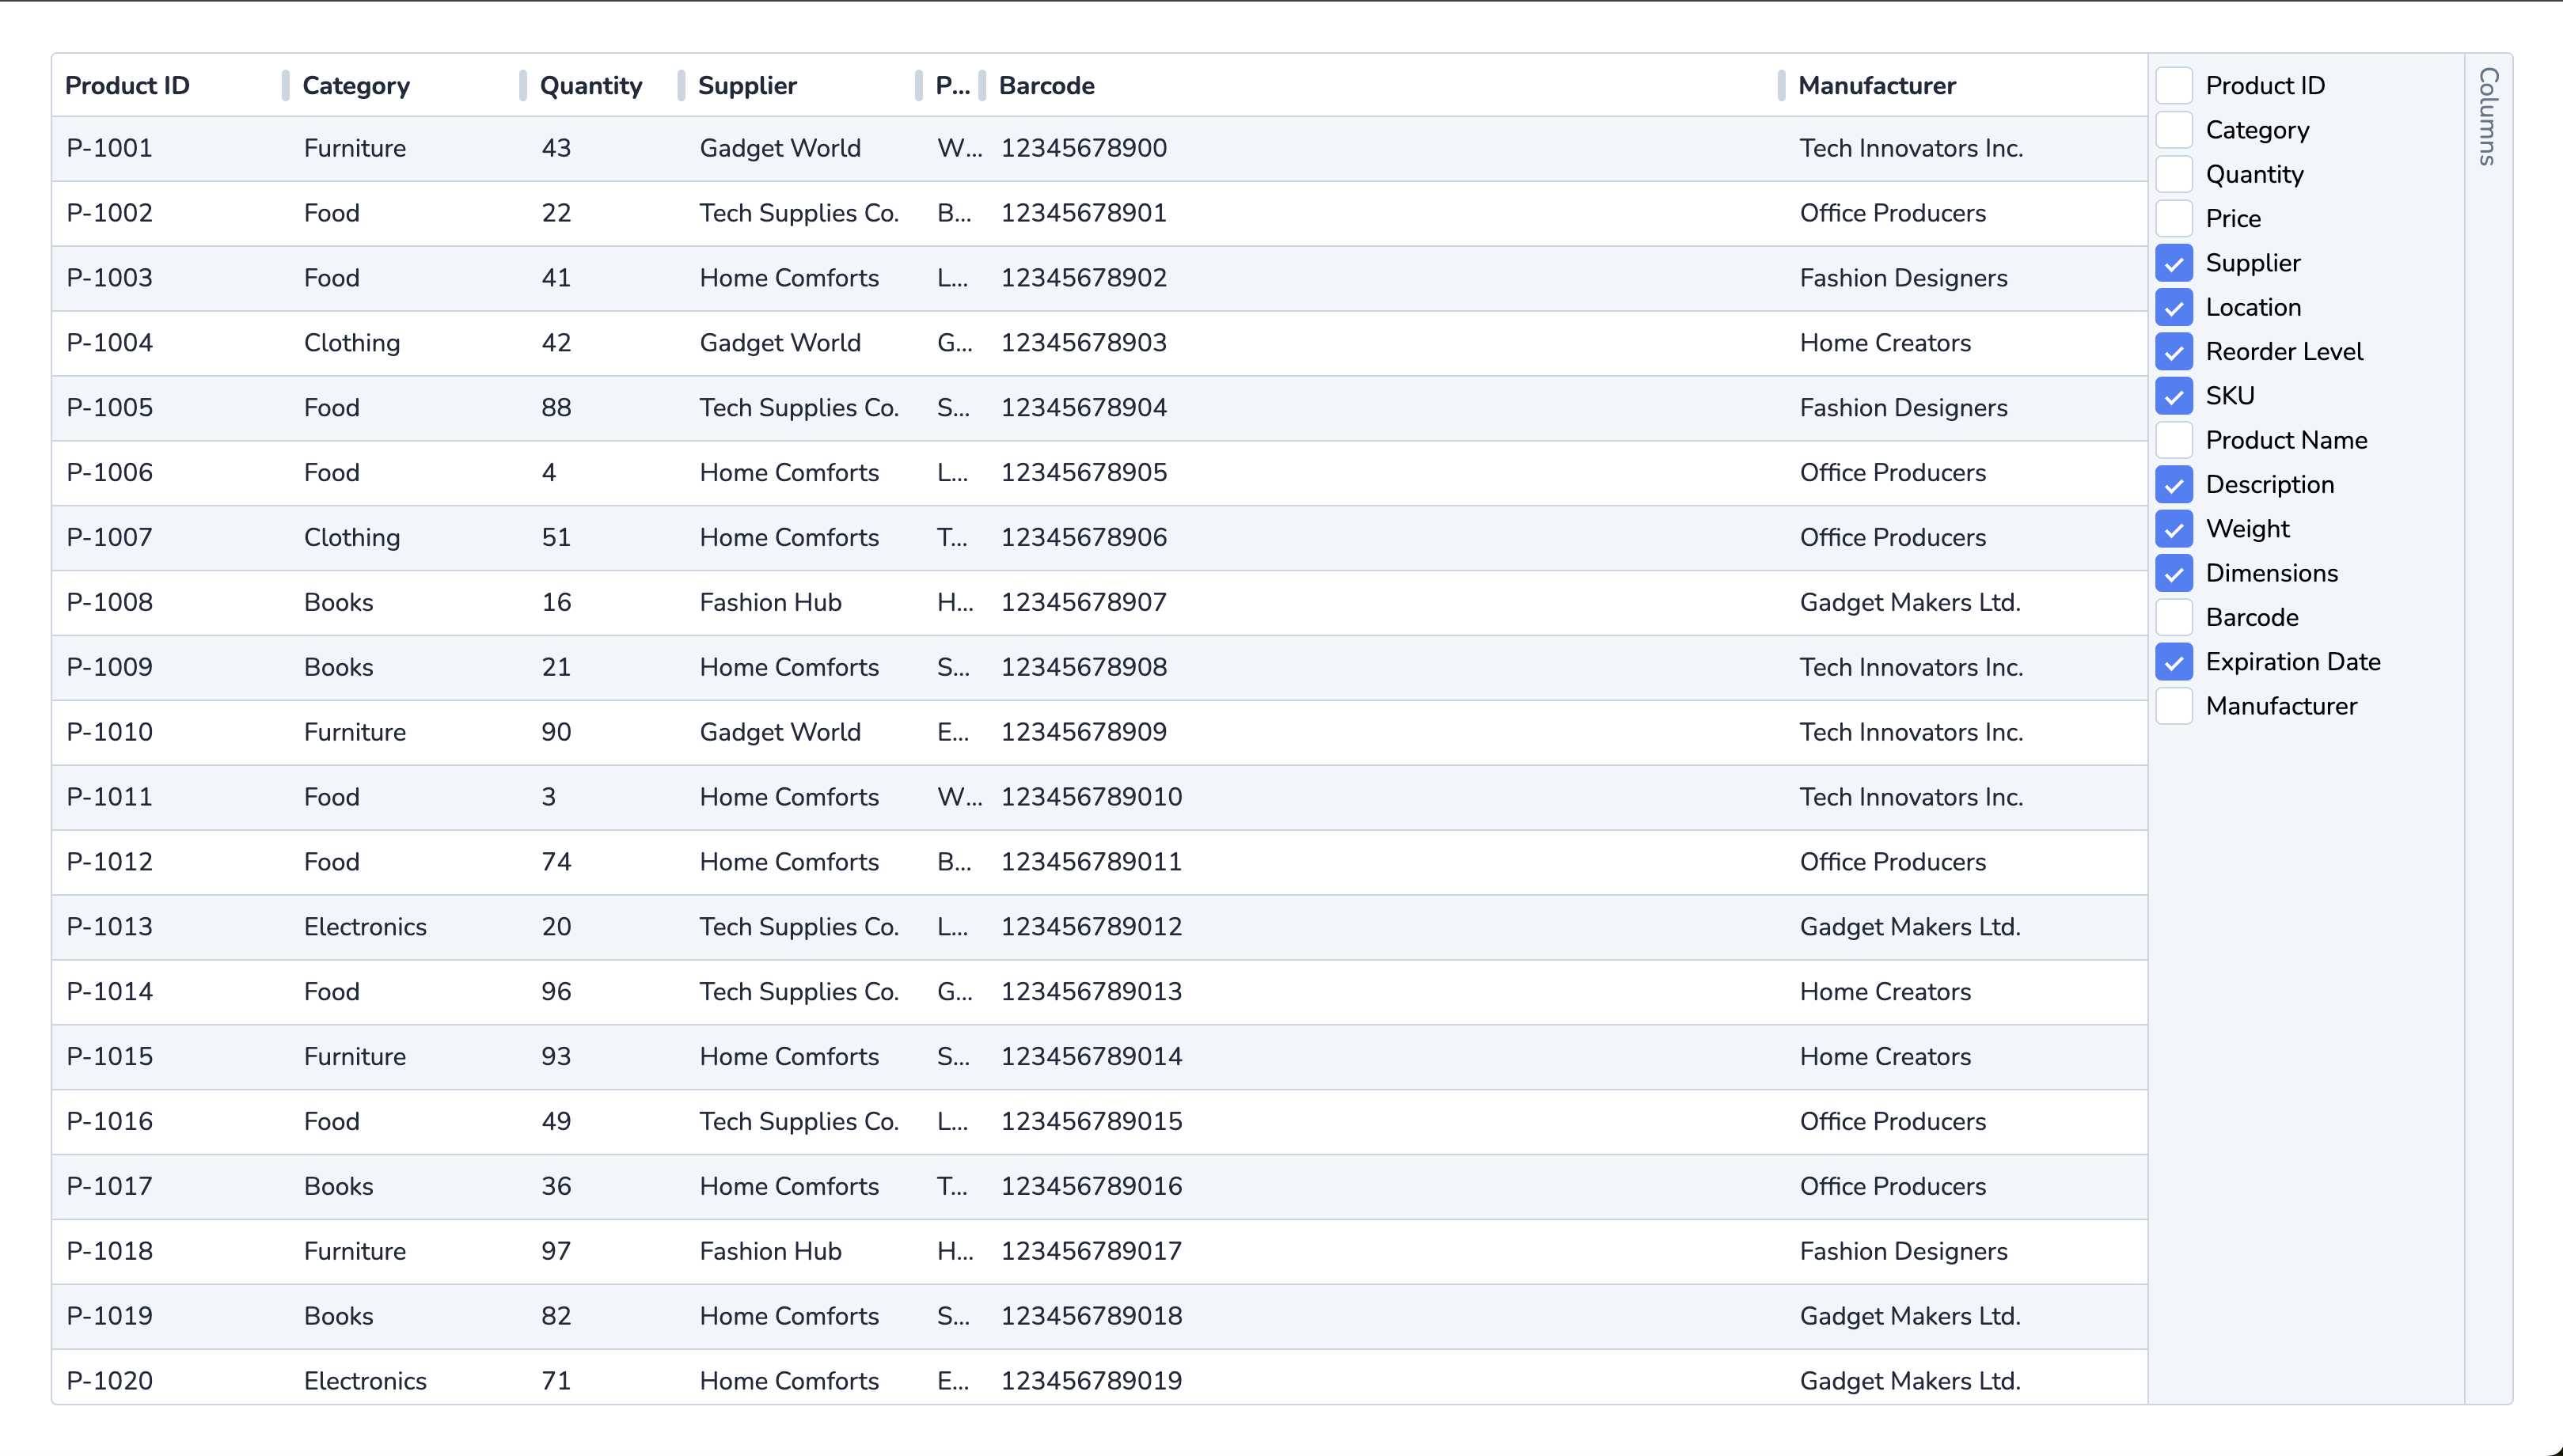Toggle the Price column checkbox
The width and height of the screenshot is (2563, 1456).
(x=2173, y=218)
